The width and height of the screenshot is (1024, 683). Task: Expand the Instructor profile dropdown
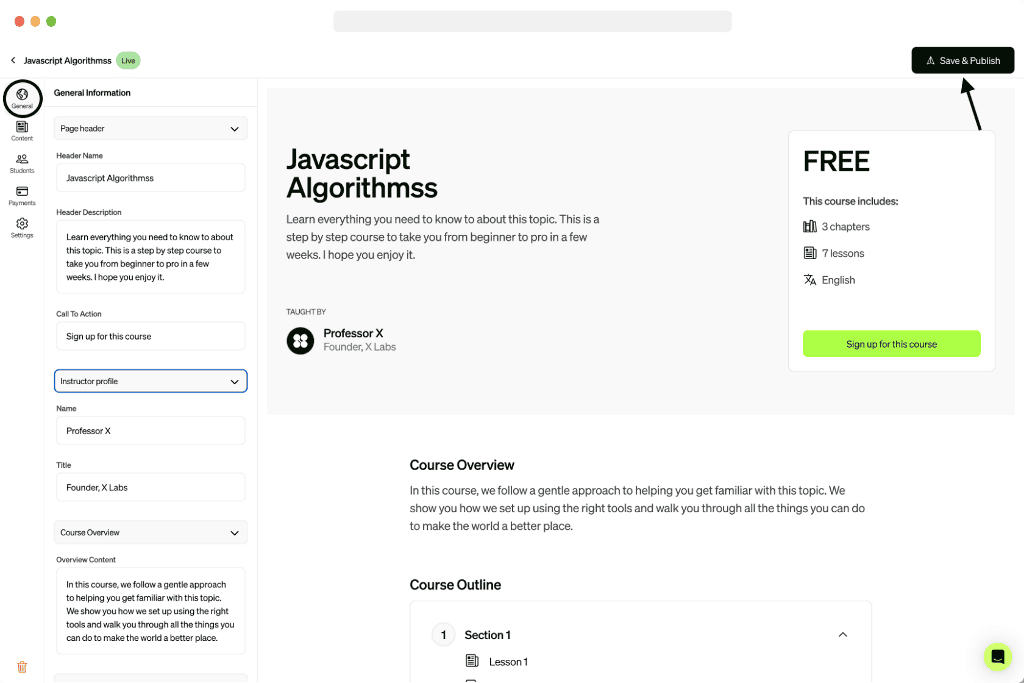pos(150,381)
